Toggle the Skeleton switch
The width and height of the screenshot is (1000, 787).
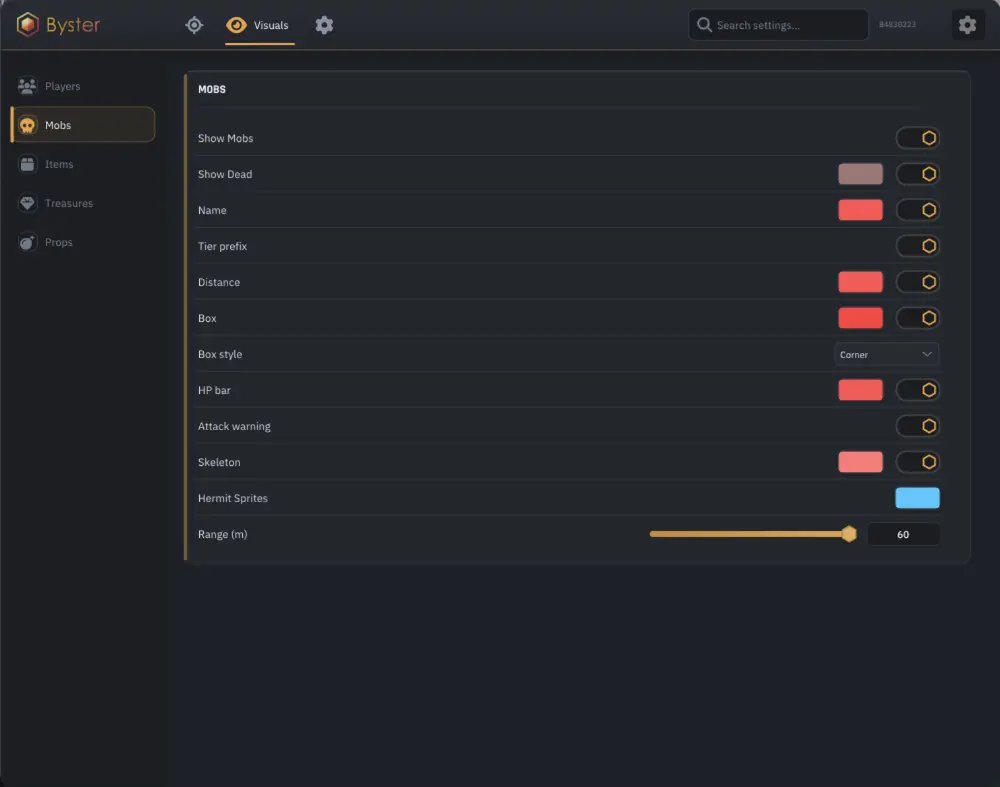[917, 462]
